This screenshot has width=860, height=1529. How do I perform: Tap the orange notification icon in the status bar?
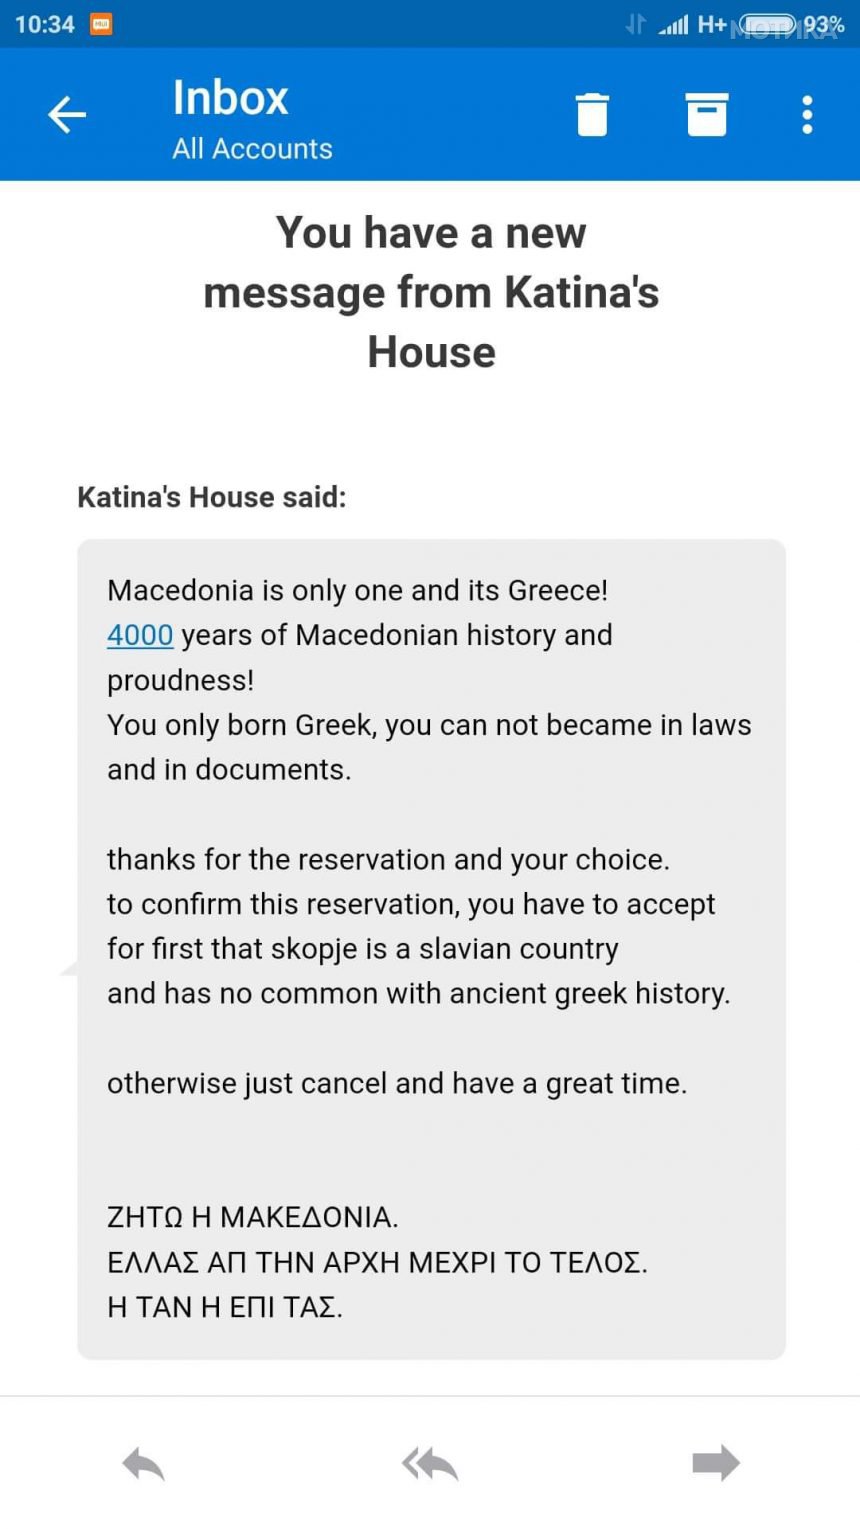(x=101, y=24)
